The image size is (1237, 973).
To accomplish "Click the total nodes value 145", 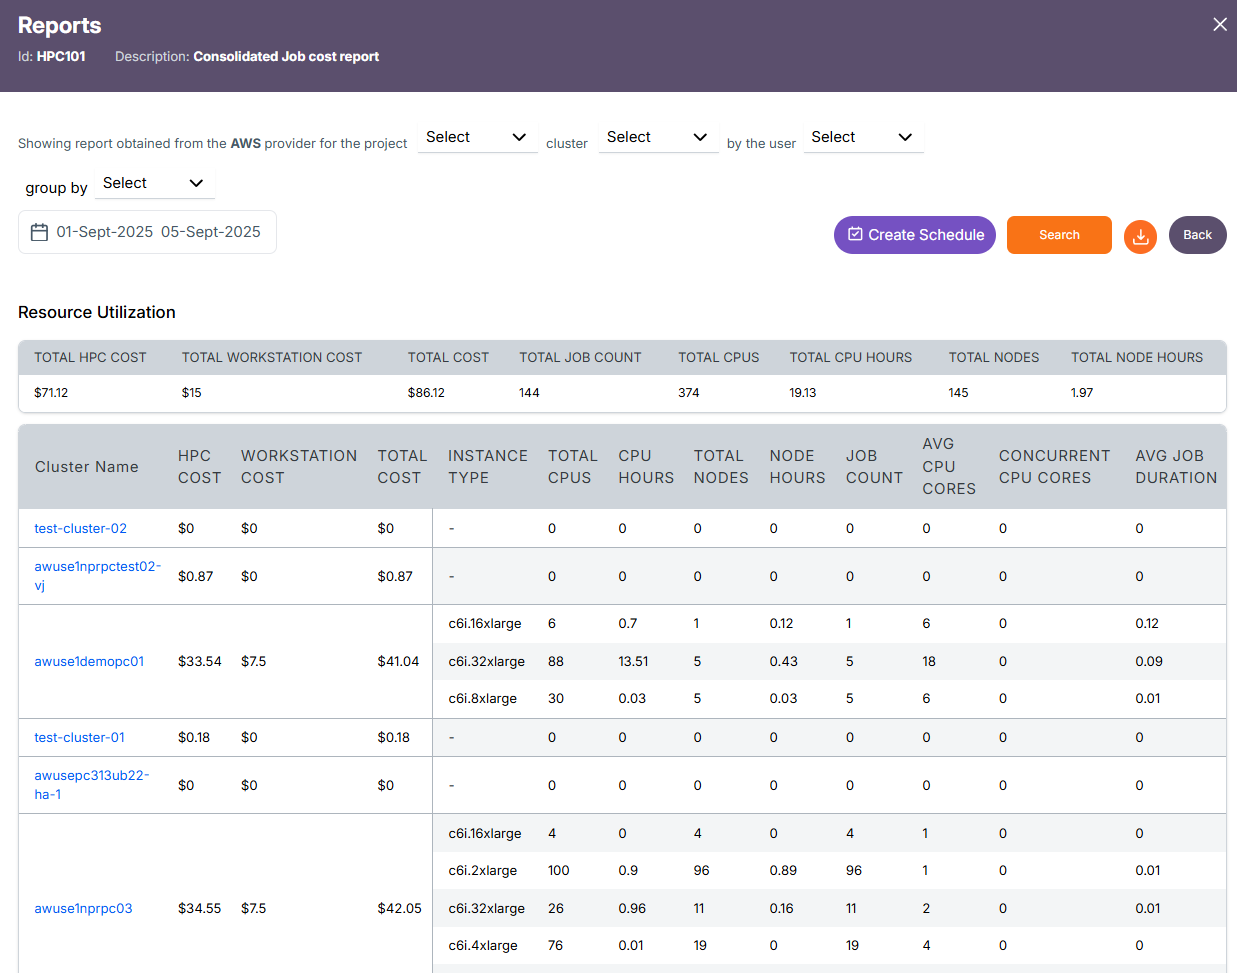I will pos(958,393).
